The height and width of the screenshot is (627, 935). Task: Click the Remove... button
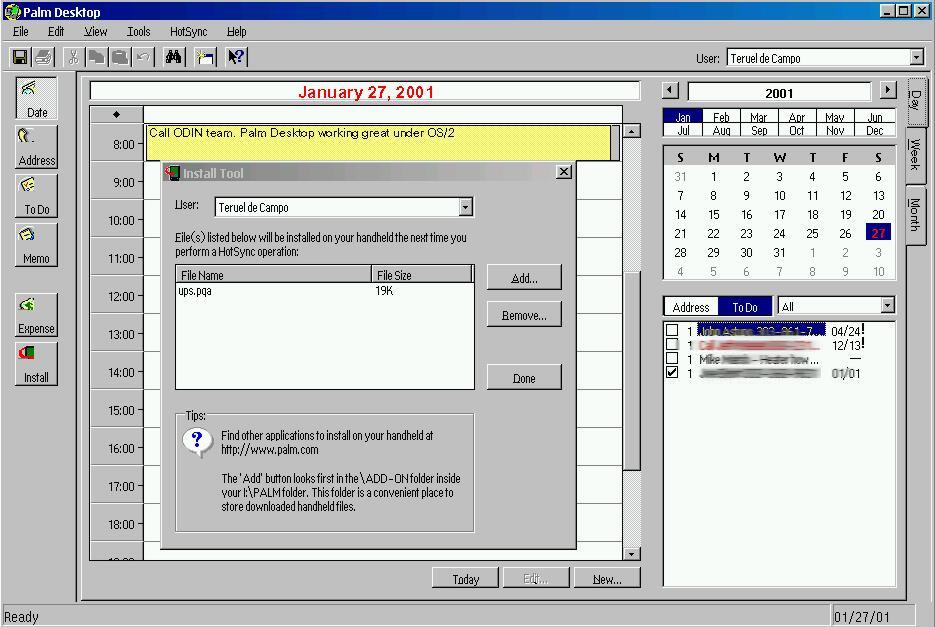(524, 314)
